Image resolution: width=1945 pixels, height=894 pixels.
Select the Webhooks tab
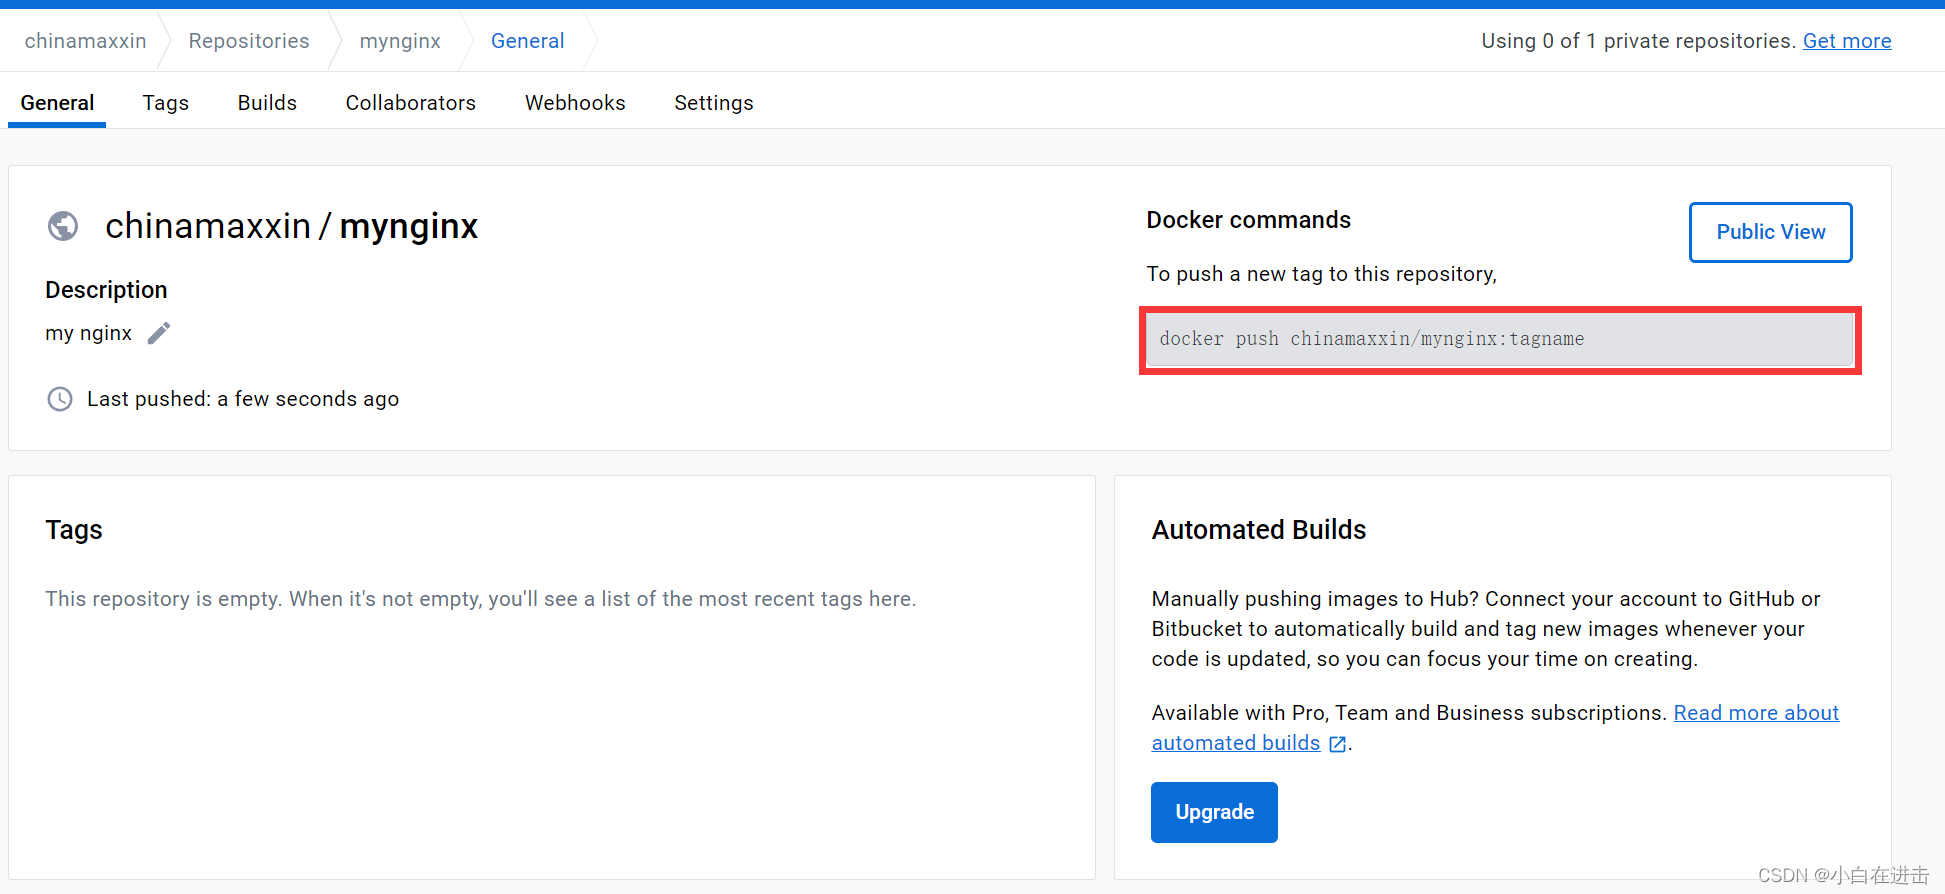click(575, 103)
